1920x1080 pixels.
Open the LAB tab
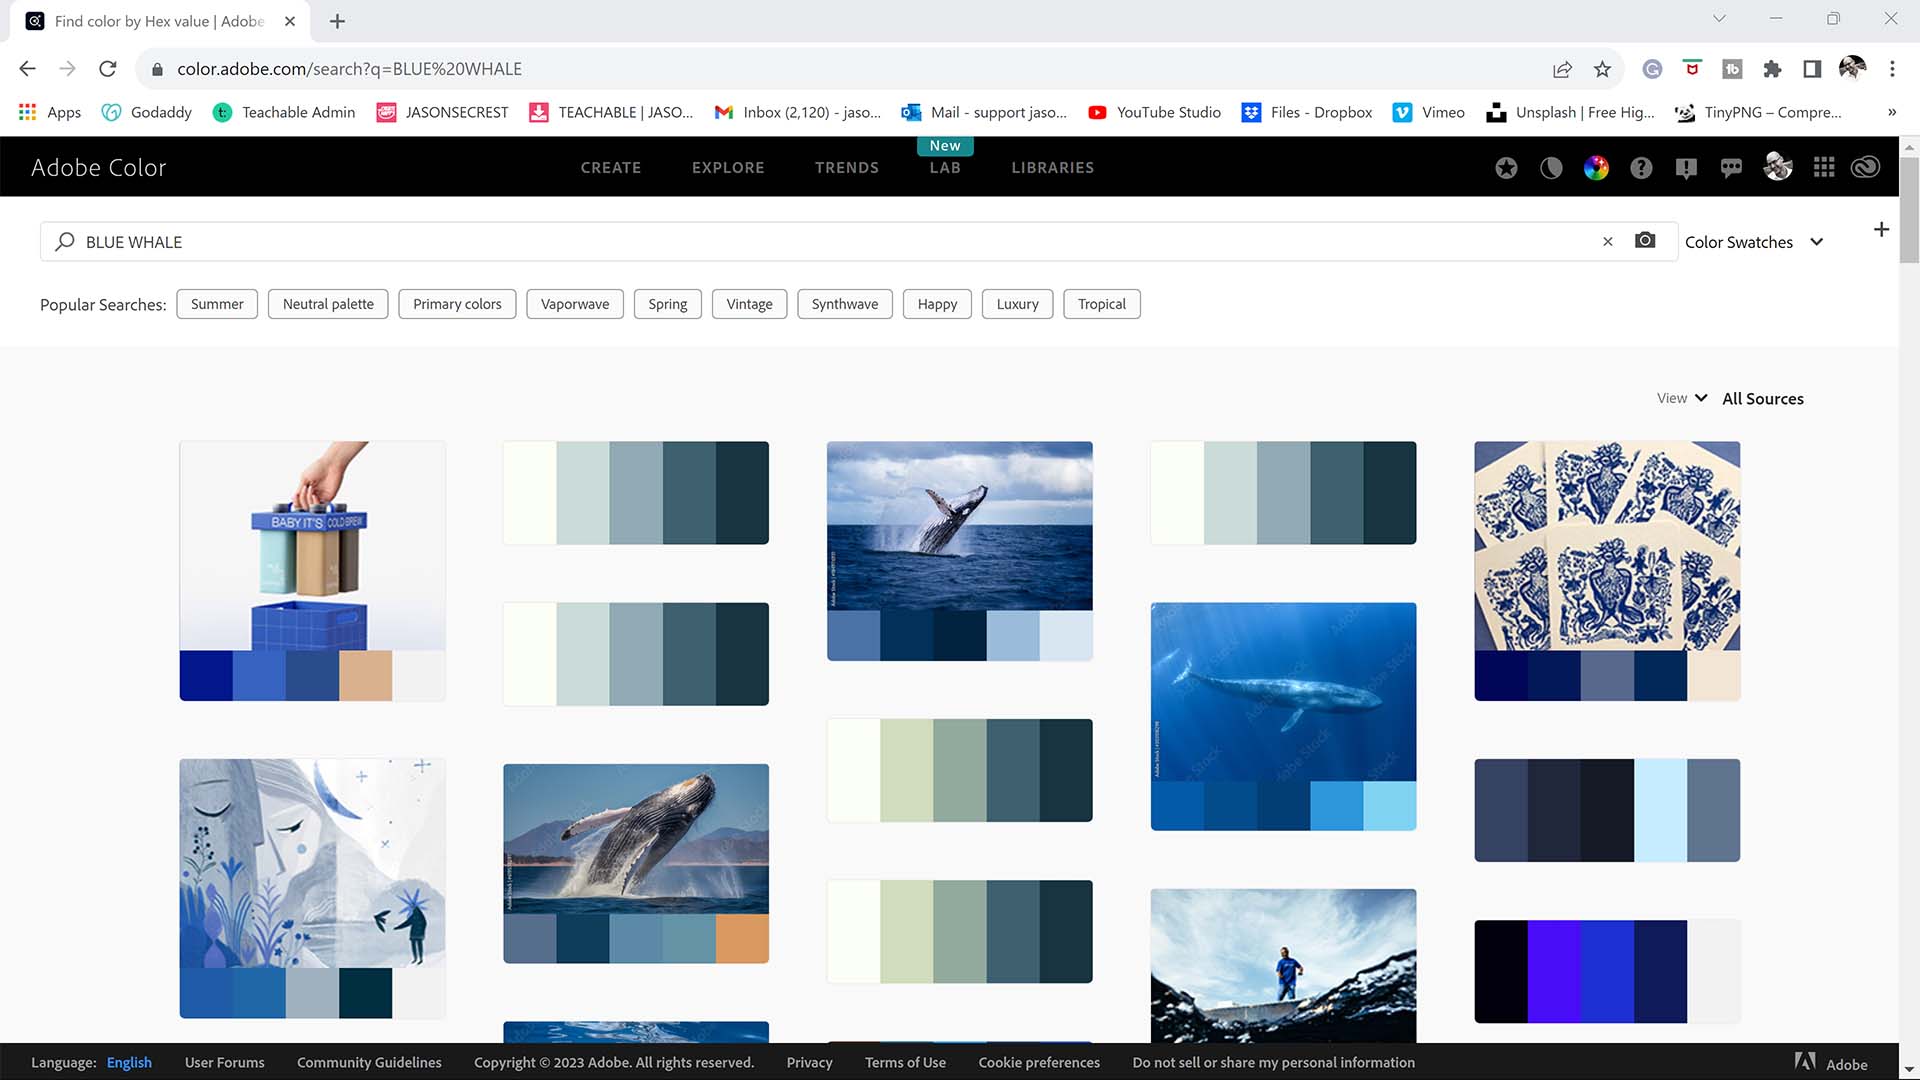[x=945, y=168]
